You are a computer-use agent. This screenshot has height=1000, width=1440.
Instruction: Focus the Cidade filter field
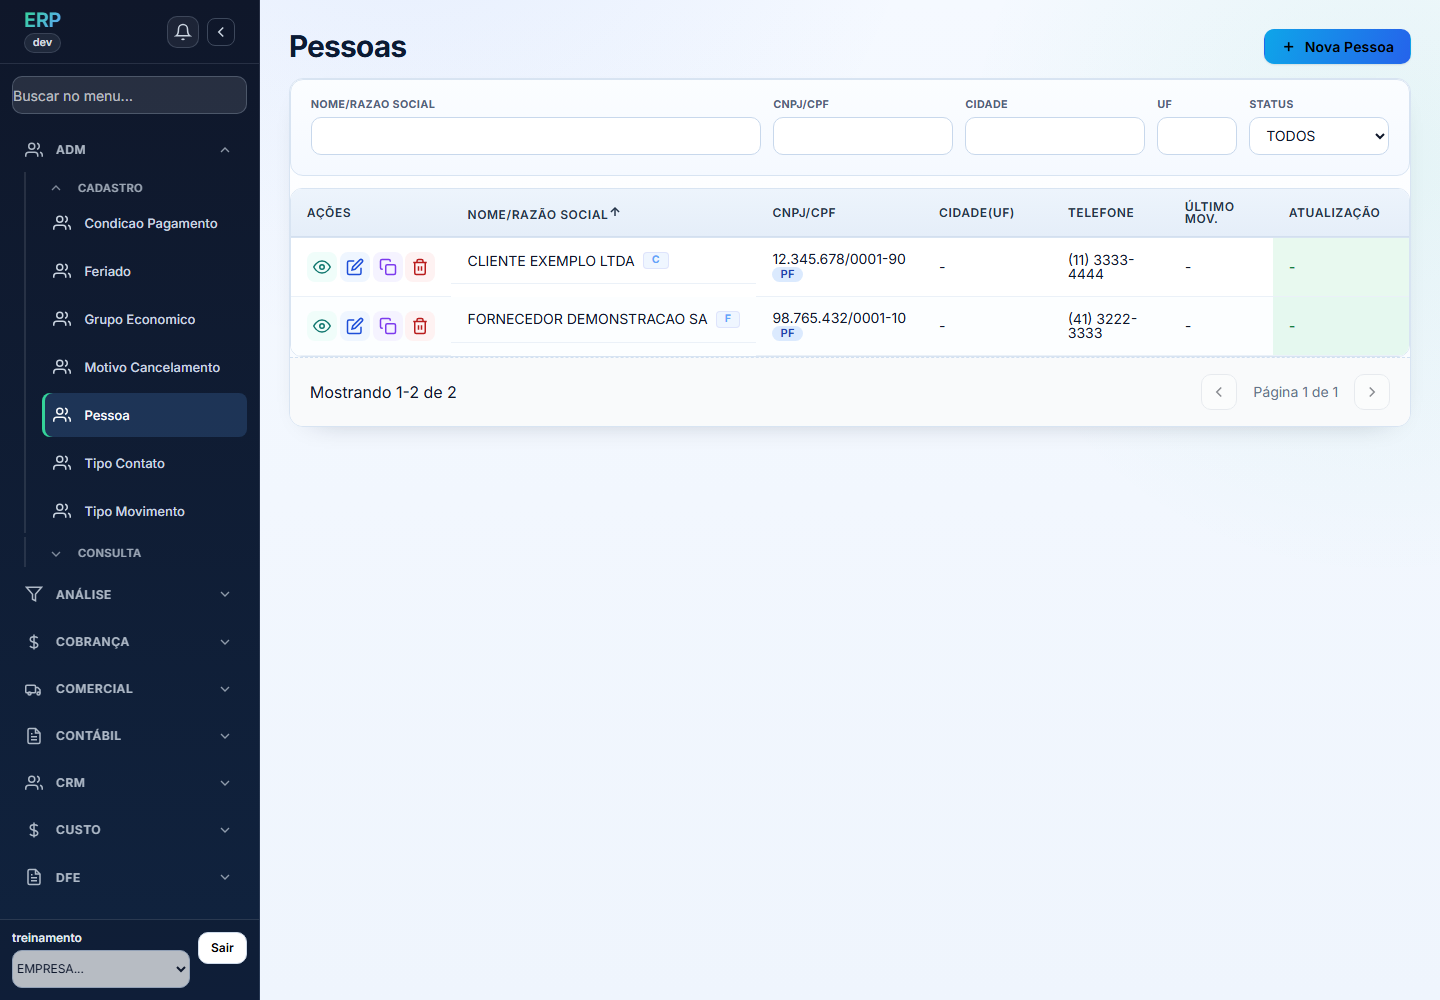1055,136
